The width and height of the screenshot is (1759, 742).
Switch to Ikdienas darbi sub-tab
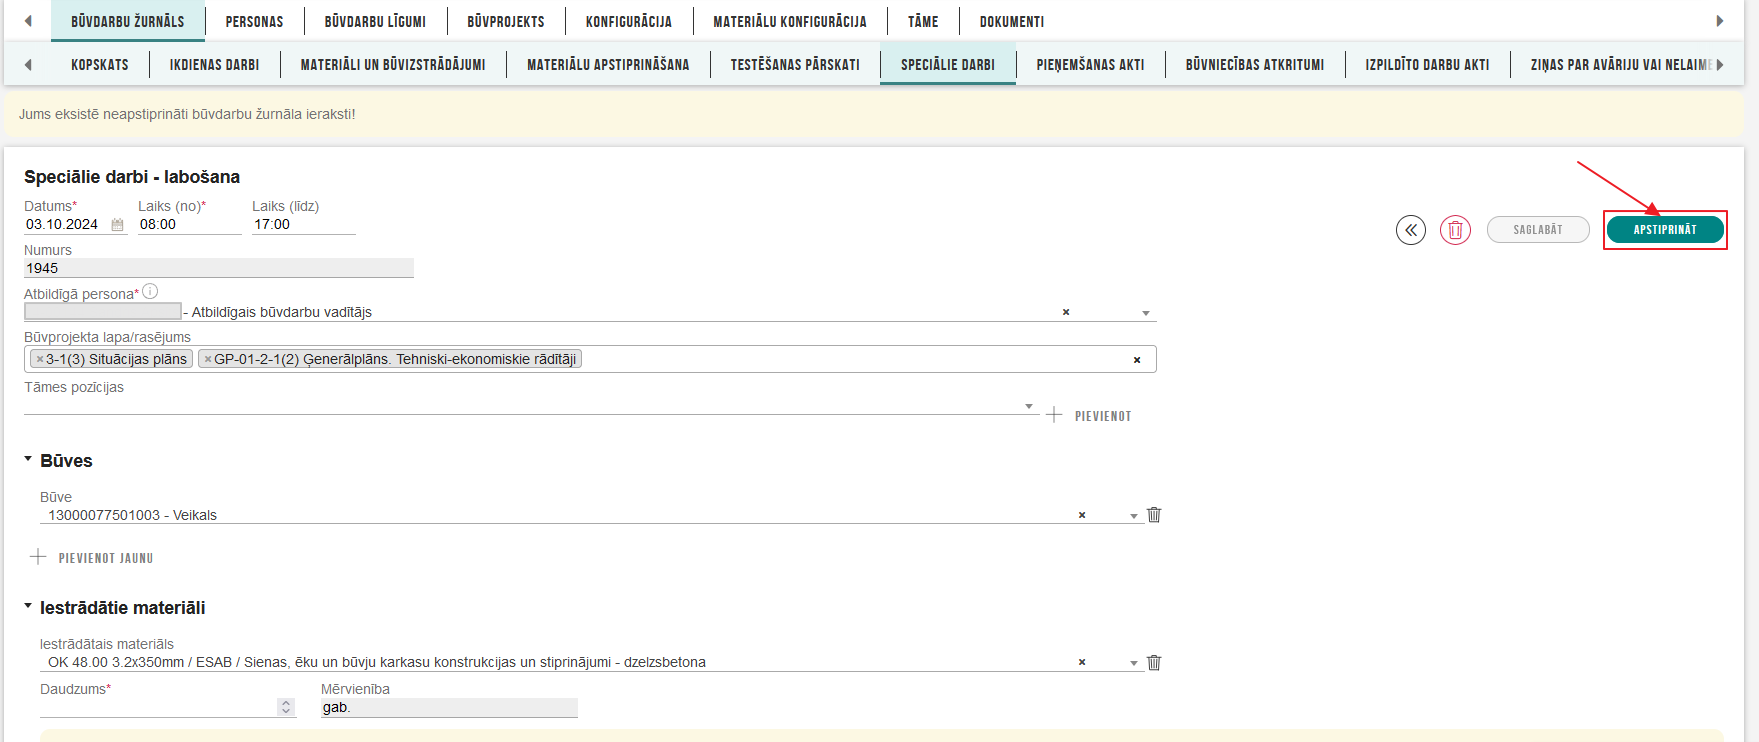coord(214,64)
